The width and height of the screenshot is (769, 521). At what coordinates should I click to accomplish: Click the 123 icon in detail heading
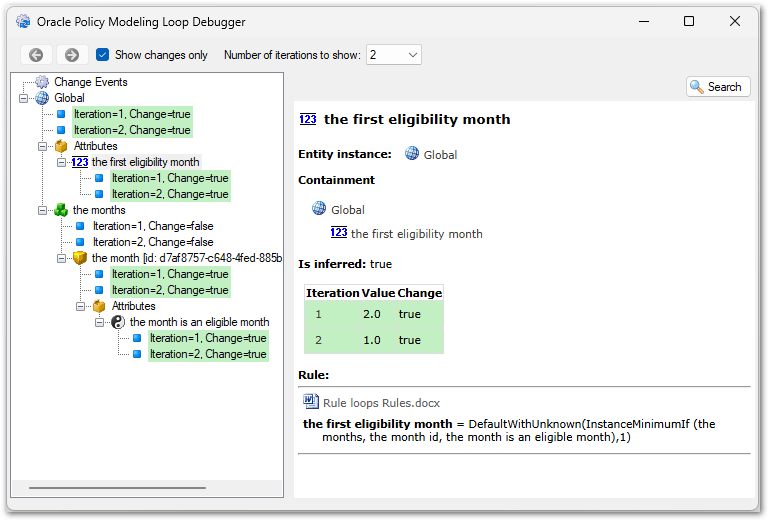[x=308, y=119]
